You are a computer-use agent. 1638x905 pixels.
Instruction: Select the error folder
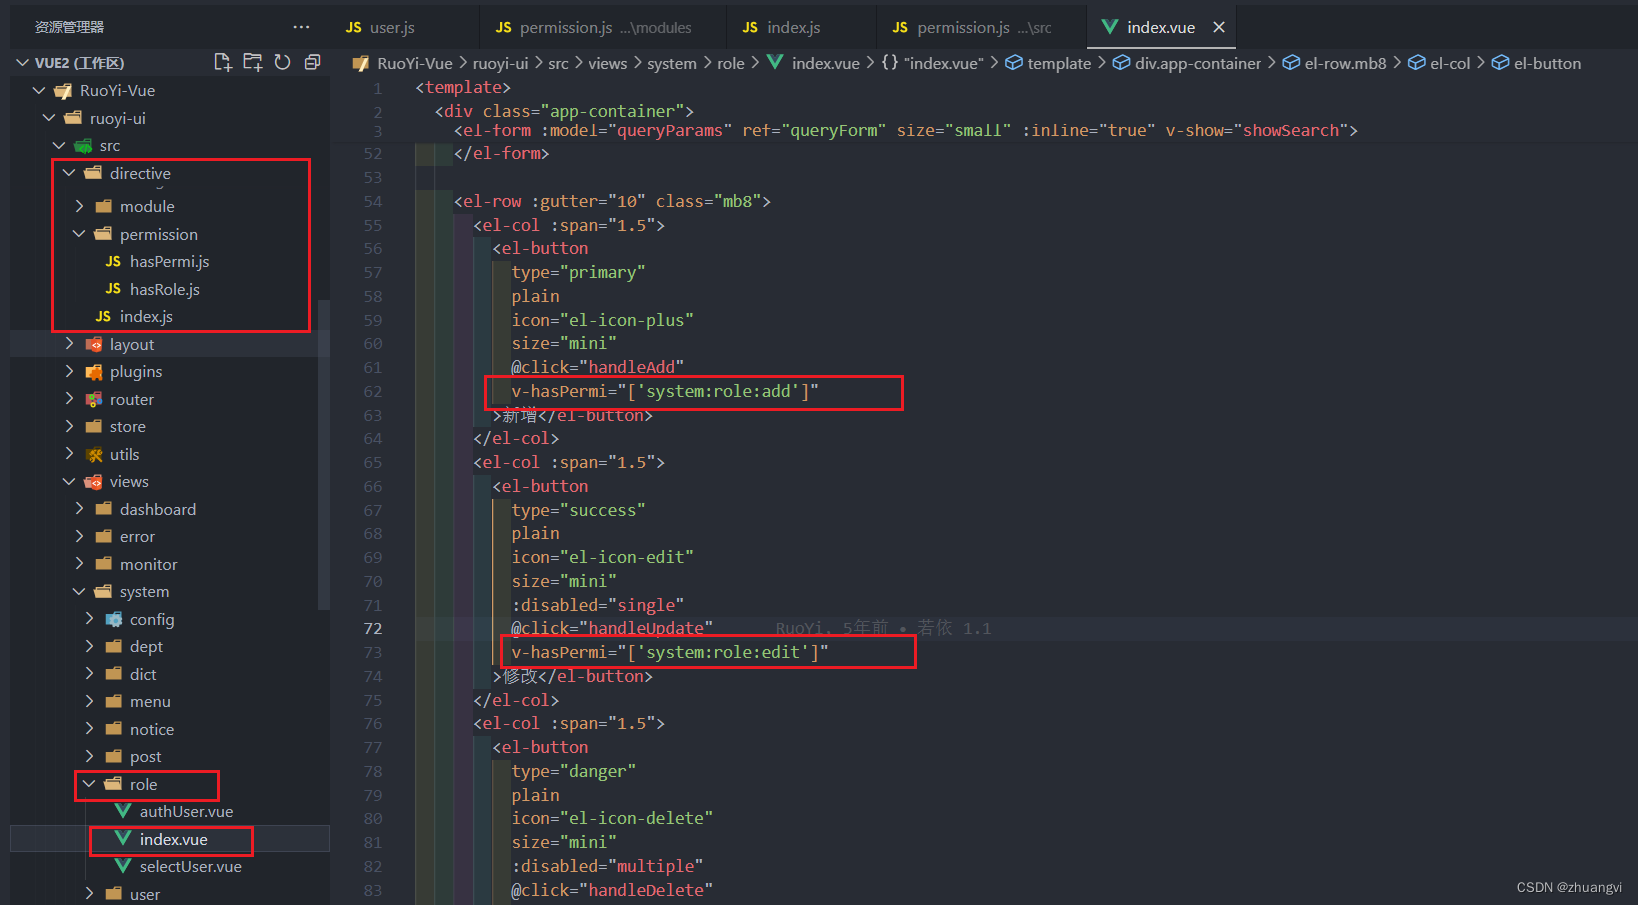137,537
